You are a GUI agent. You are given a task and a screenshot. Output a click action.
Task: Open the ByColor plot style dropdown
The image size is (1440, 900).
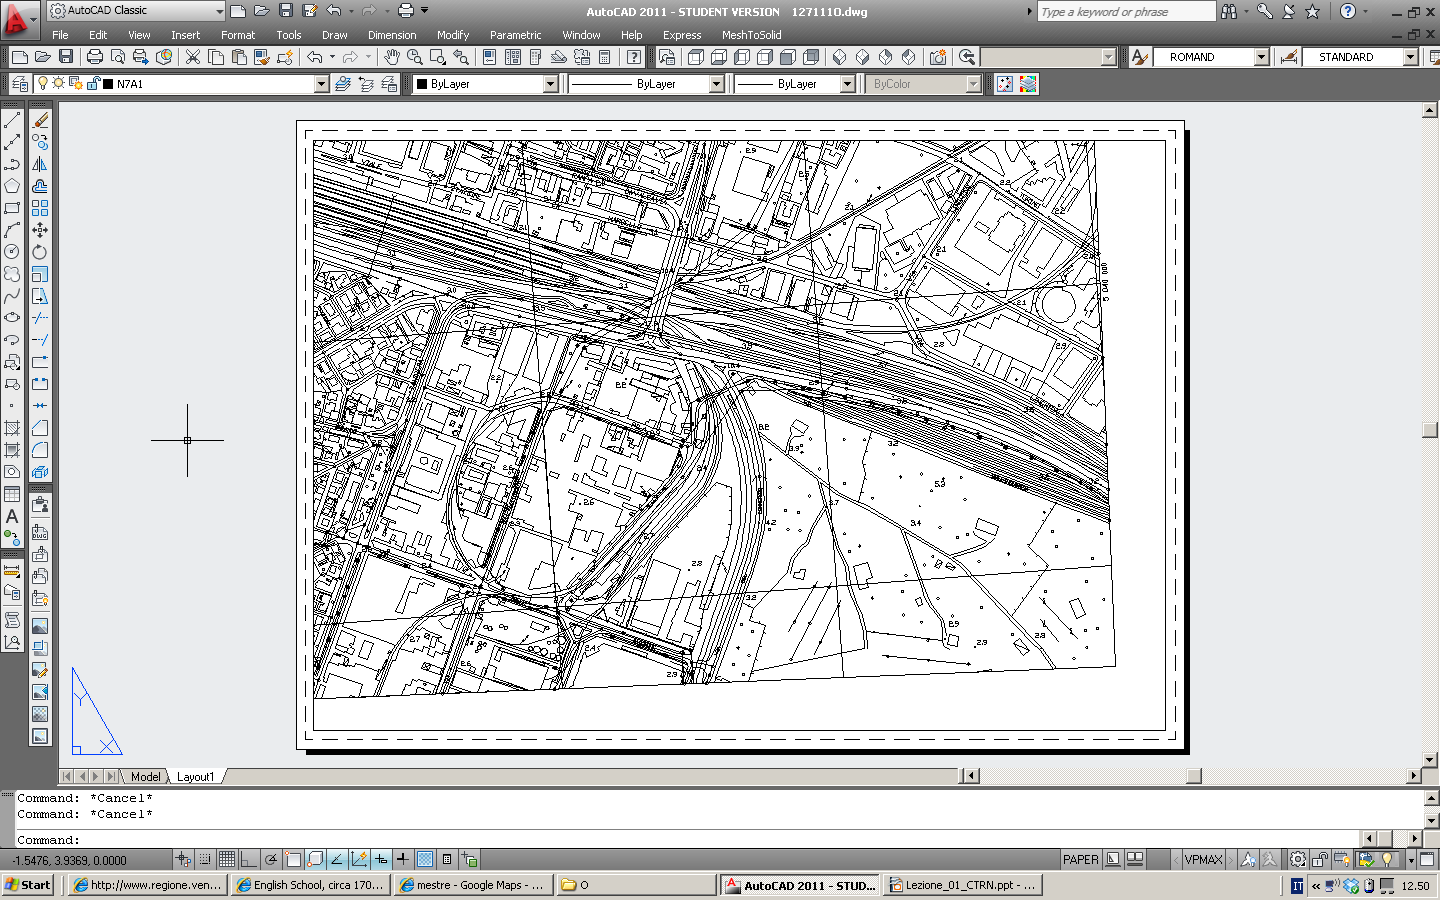pyautogui.click(x=974, y=84)
